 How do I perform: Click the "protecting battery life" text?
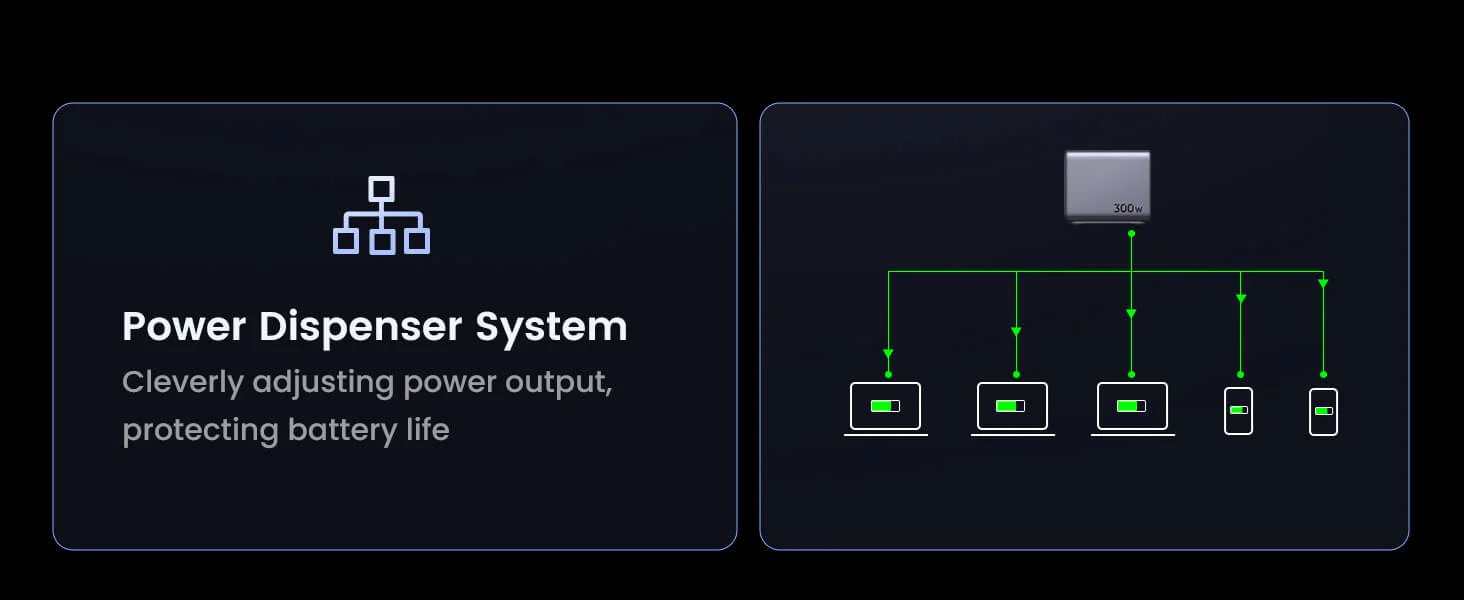click(x=286, y=430)
